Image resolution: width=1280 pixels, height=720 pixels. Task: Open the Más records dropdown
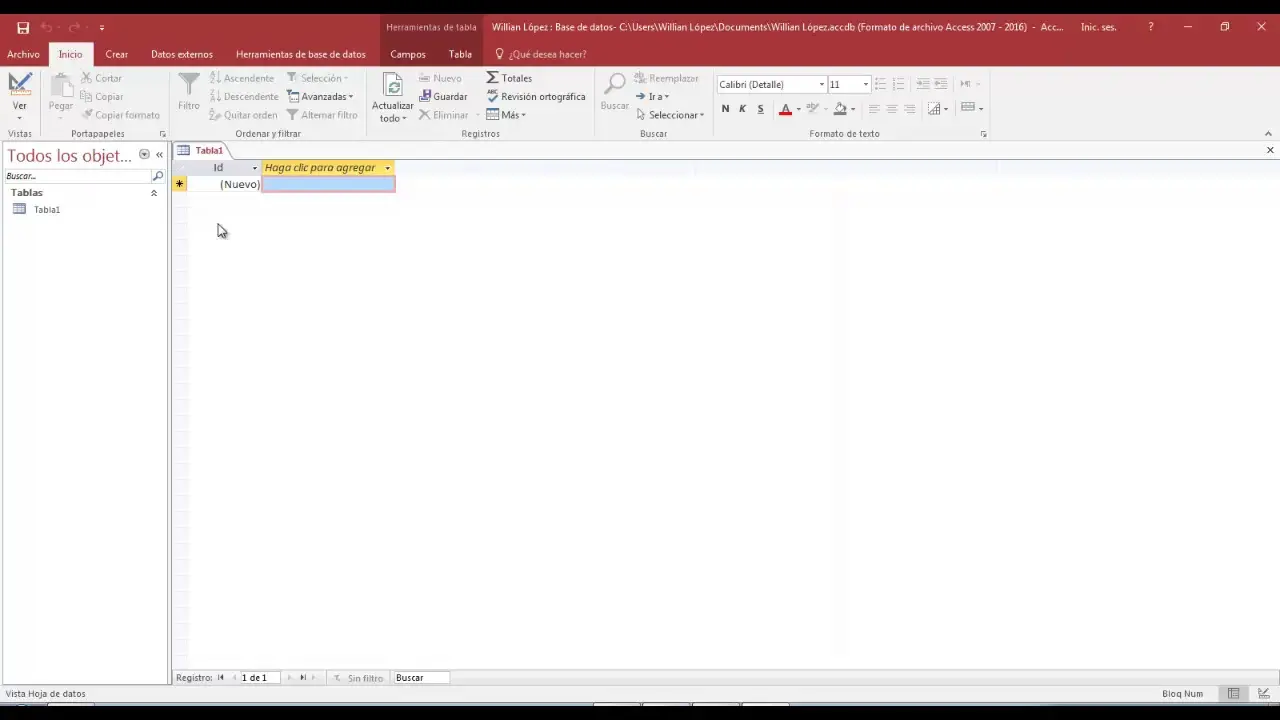pyautogui.click(x=506, y=115)
